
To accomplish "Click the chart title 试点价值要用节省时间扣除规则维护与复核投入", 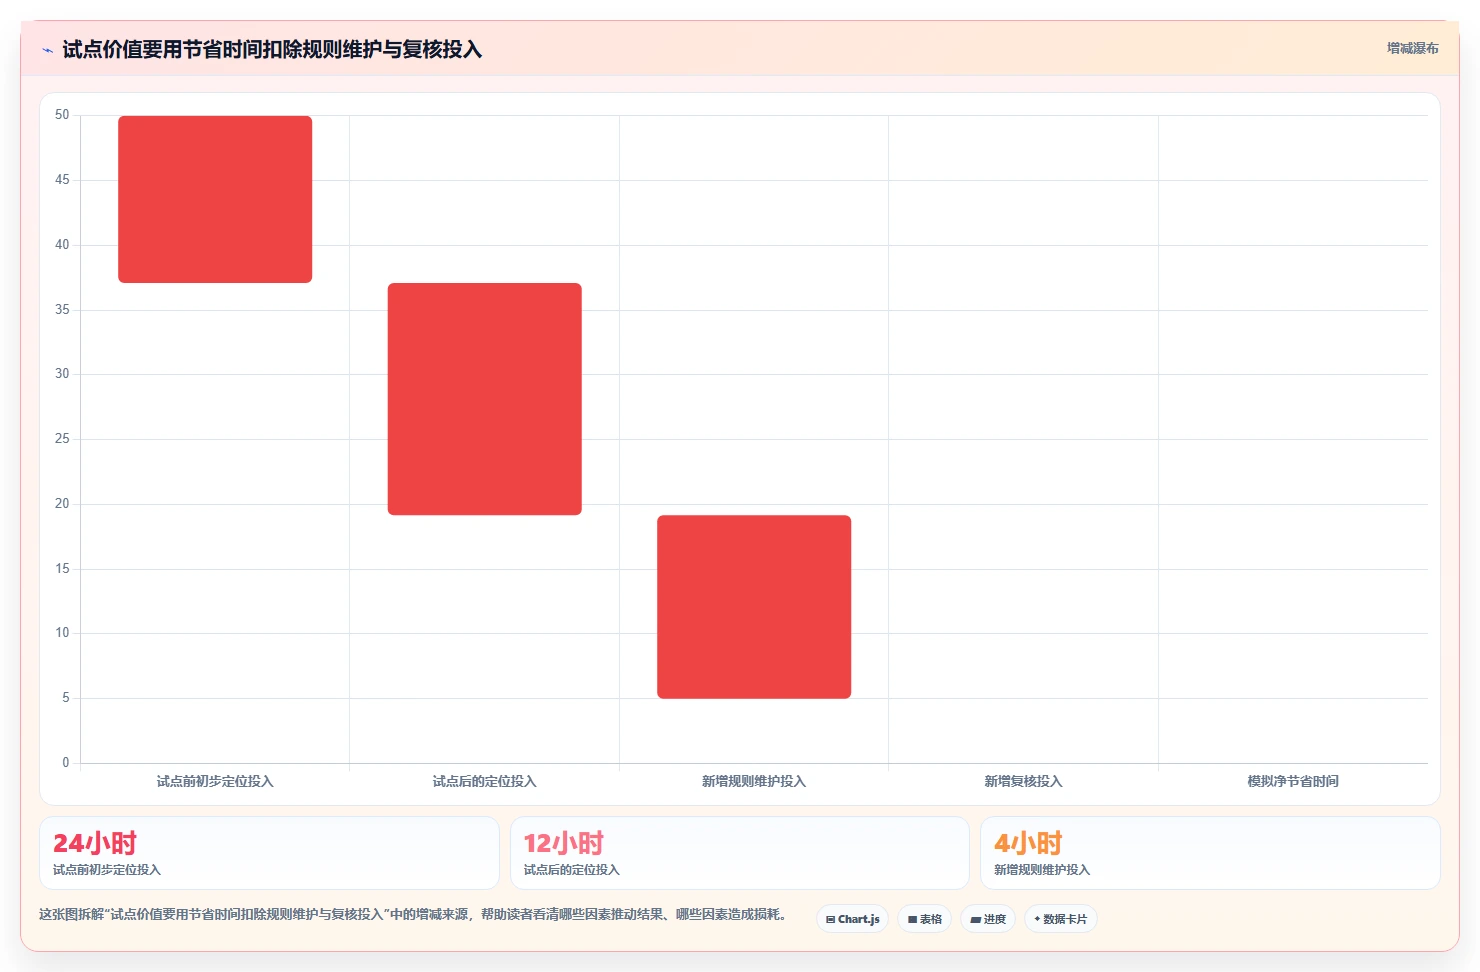I will pyautogui.click(x=272, y=50).
